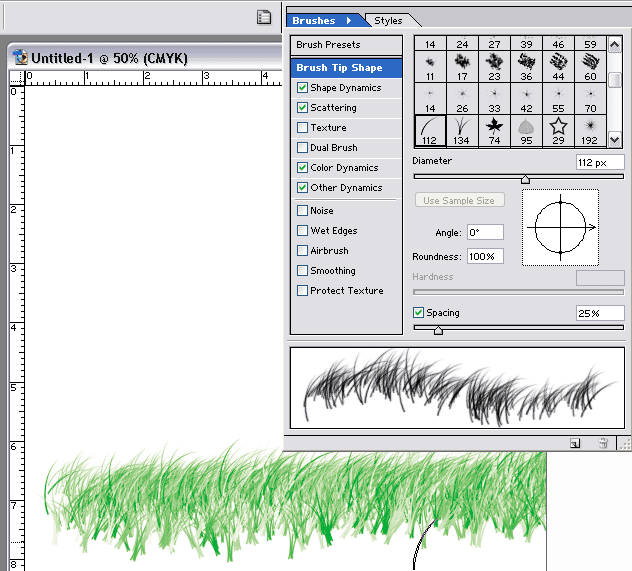Pick the sparkle brush sized 70
The image size is (632, 571).
pyautogui.click(x=590, y=99)
